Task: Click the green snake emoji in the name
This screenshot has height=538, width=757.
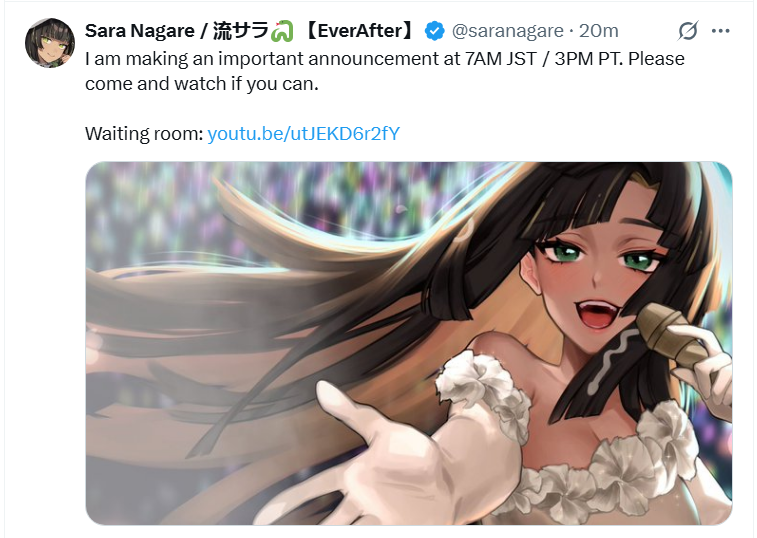Action: 282,31
